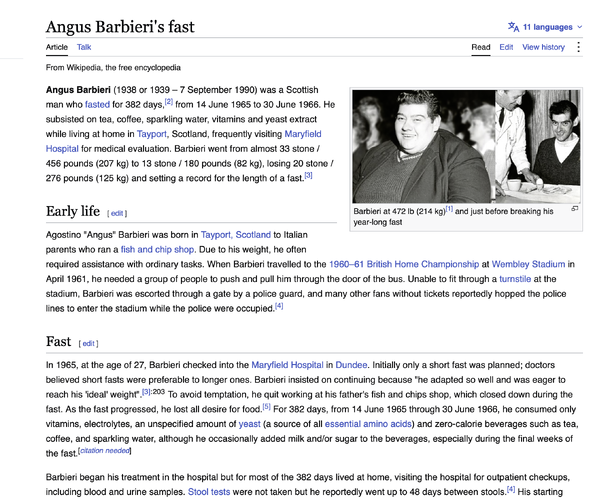Follow the fasted link
This screenshot has width=595, height=500.
[98, 104]
